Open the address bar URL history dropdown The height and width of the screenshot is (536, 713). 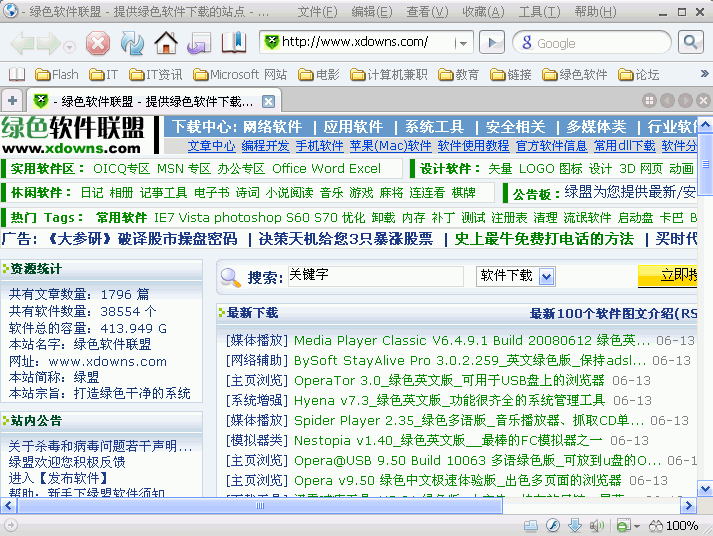coord(463,43)
